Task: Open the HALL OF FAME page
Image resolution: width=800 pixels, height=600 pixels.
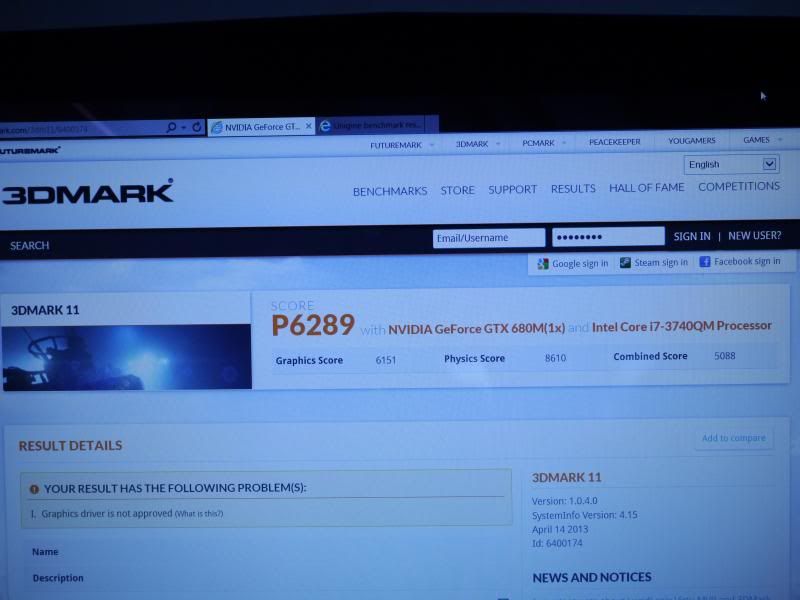Action: pos(646,187)
